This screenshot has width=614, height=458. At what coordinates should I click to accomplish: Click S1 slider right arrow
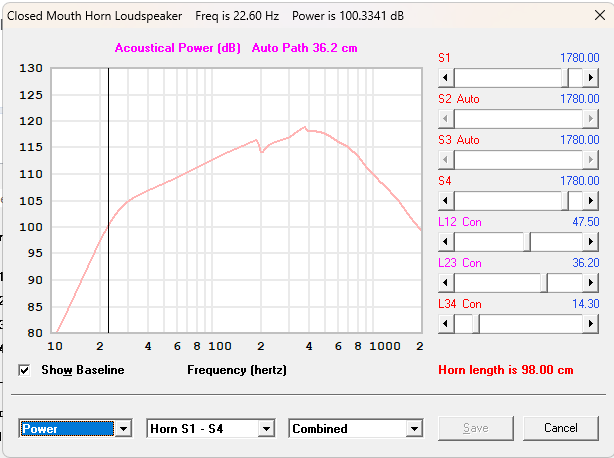click(591, 78)
